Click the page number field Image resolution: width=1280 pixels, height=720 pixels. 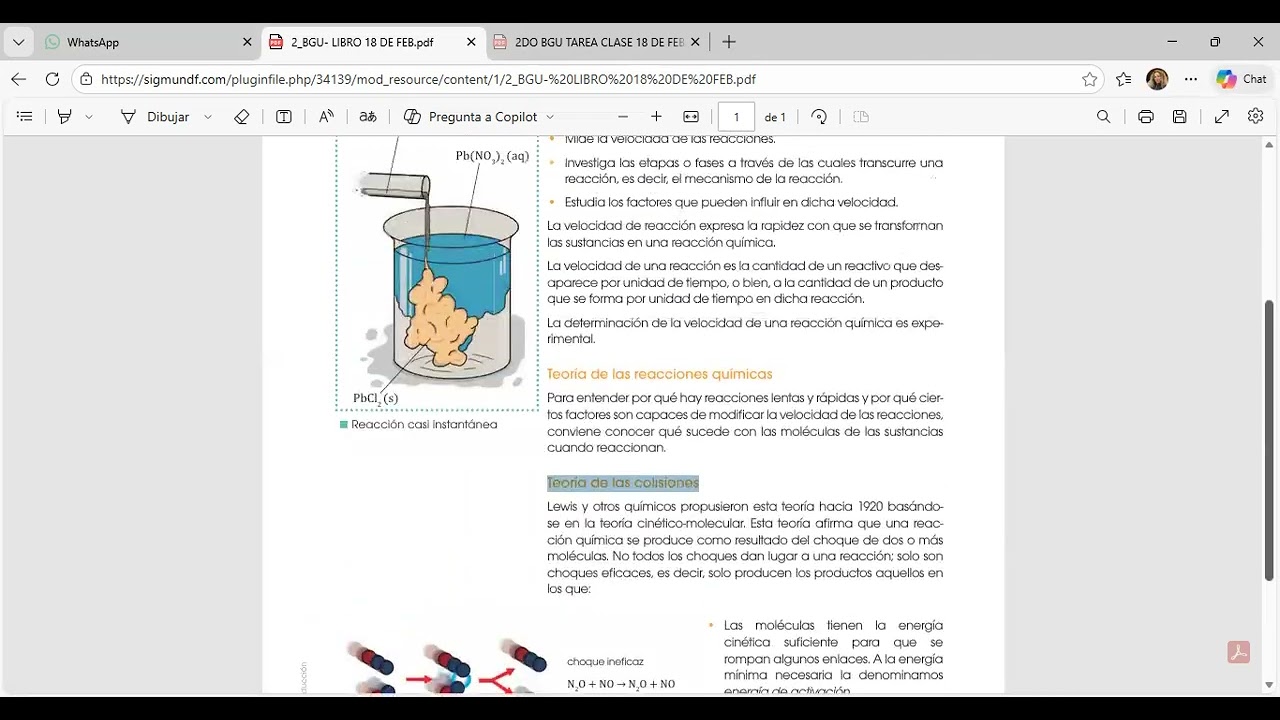tap(736, 117)
